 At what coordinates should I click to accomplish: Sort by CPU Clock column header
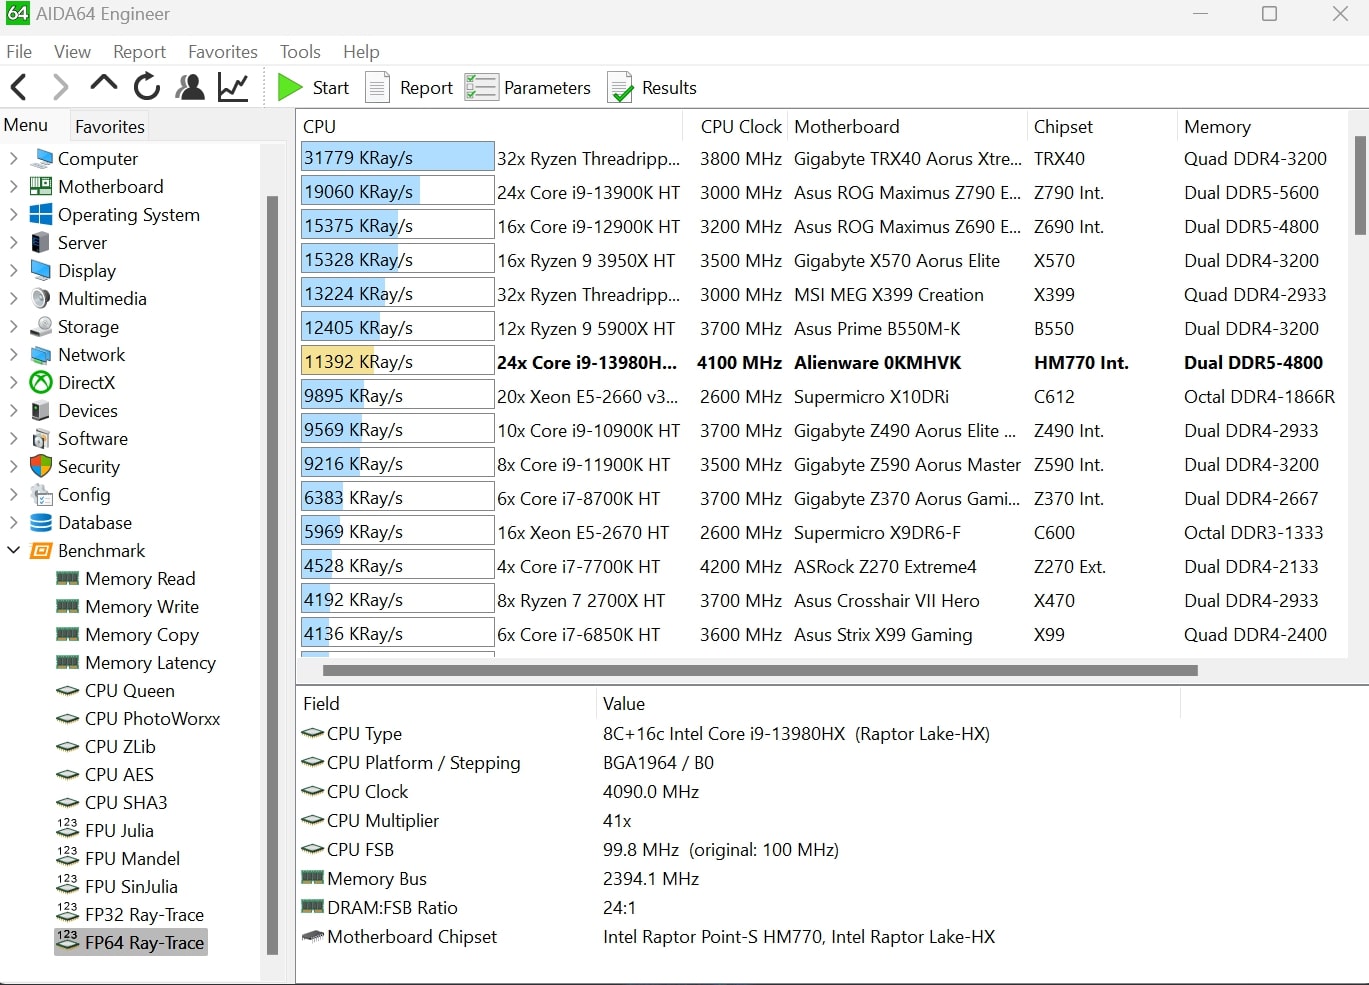pos(741,126)
